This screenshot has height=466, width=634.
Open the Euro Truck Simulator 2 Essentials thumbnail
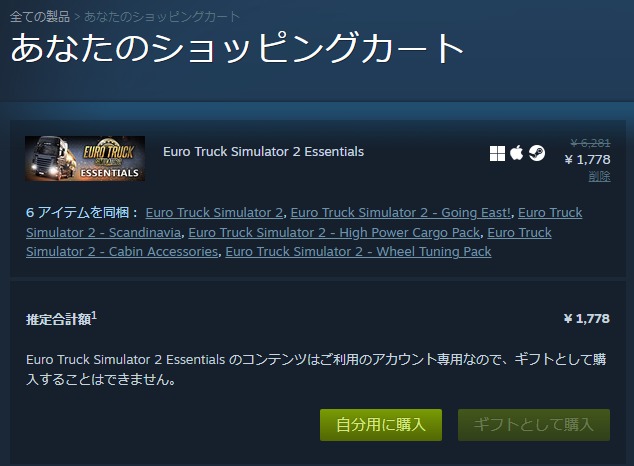click(85, 158)
